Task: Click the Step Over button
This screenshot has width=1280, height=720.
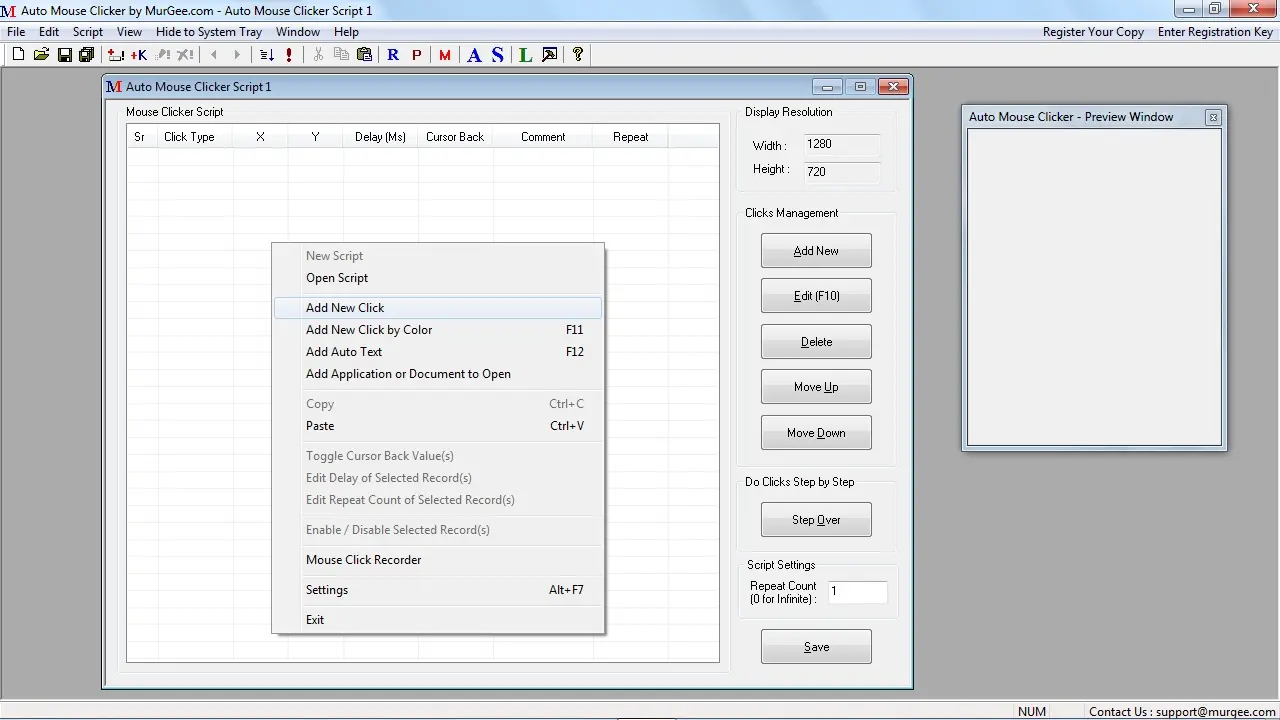Action: [816, 520]
